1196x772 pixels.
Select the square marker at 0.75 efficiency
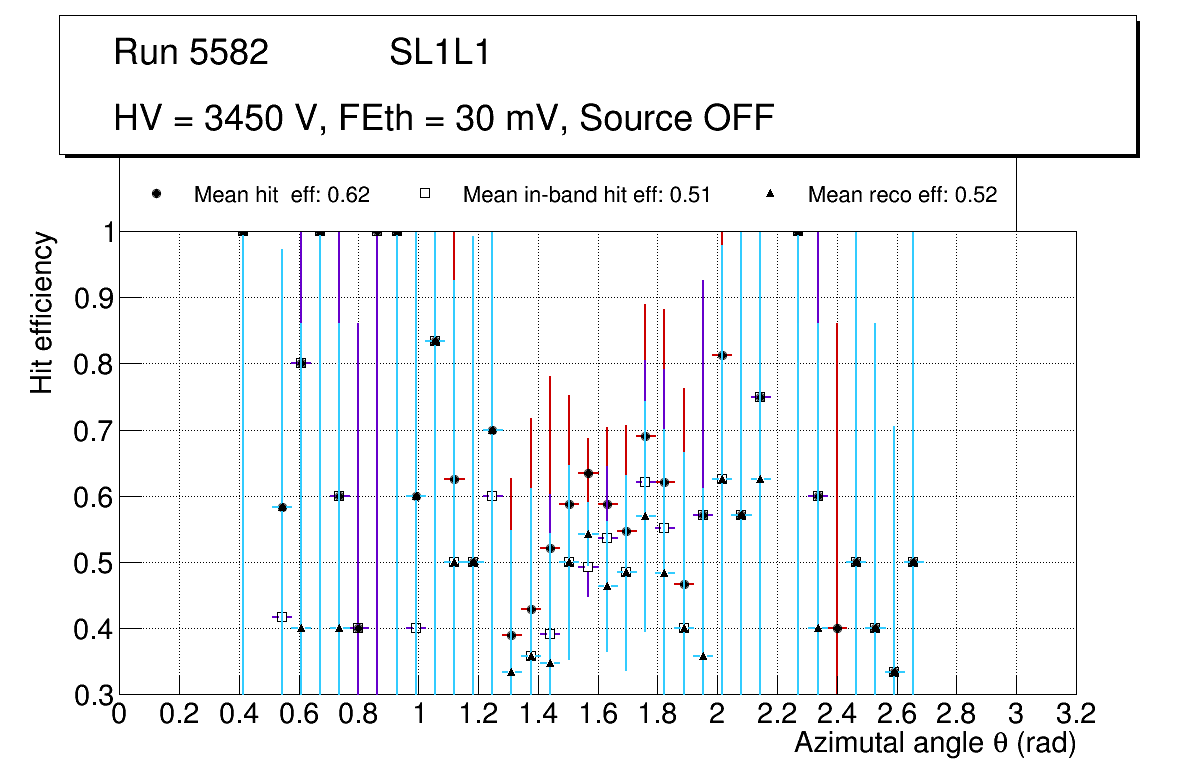[x=760, y=397]
